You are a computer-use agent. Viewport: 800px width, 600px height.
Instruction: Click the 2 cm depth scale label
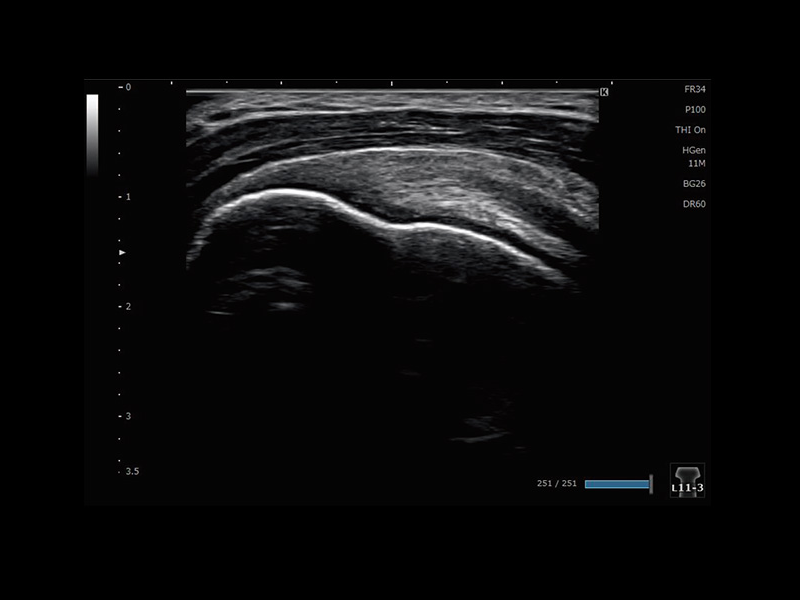coord(128,307)
